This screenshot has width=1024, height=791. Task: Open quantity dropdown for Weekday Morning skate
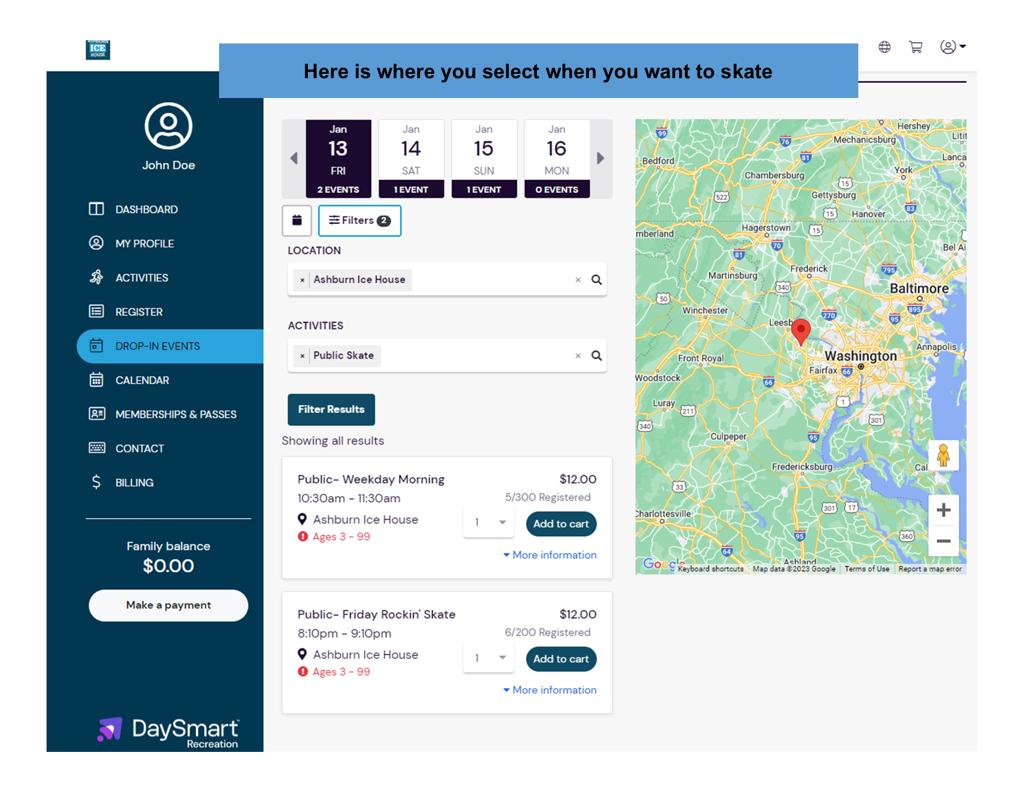(x=488, y=523)
